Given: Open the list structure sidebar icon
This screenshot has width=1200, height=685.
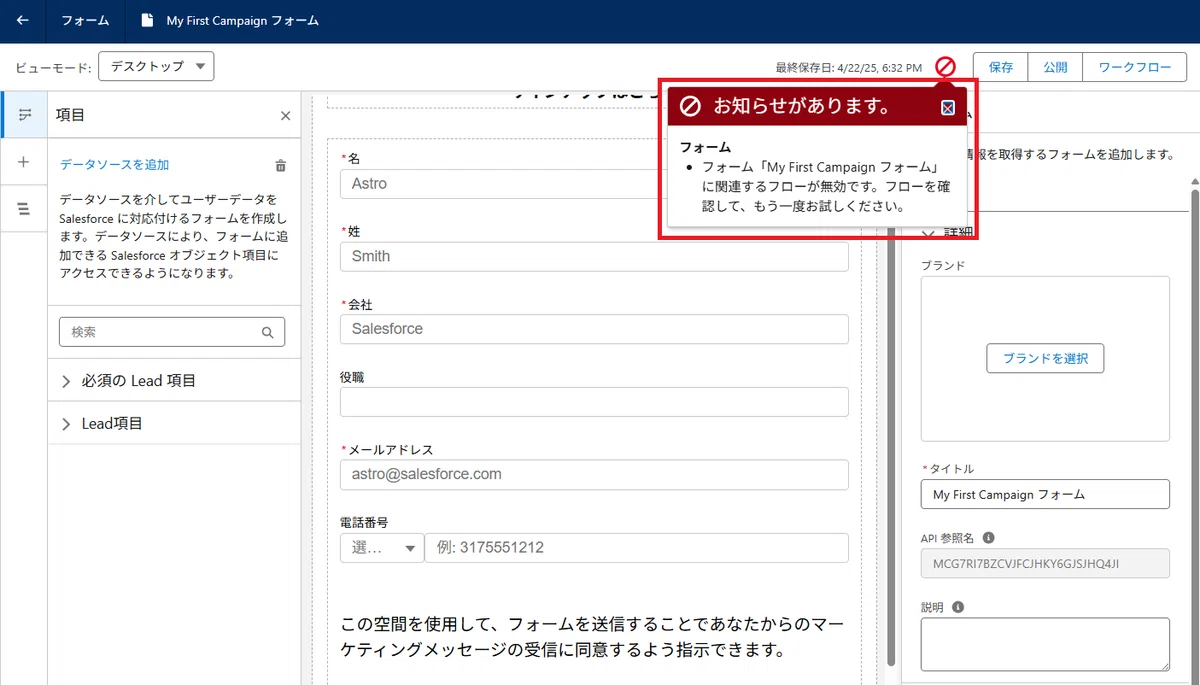Looking at the screenshot, I should coord(24,208).
